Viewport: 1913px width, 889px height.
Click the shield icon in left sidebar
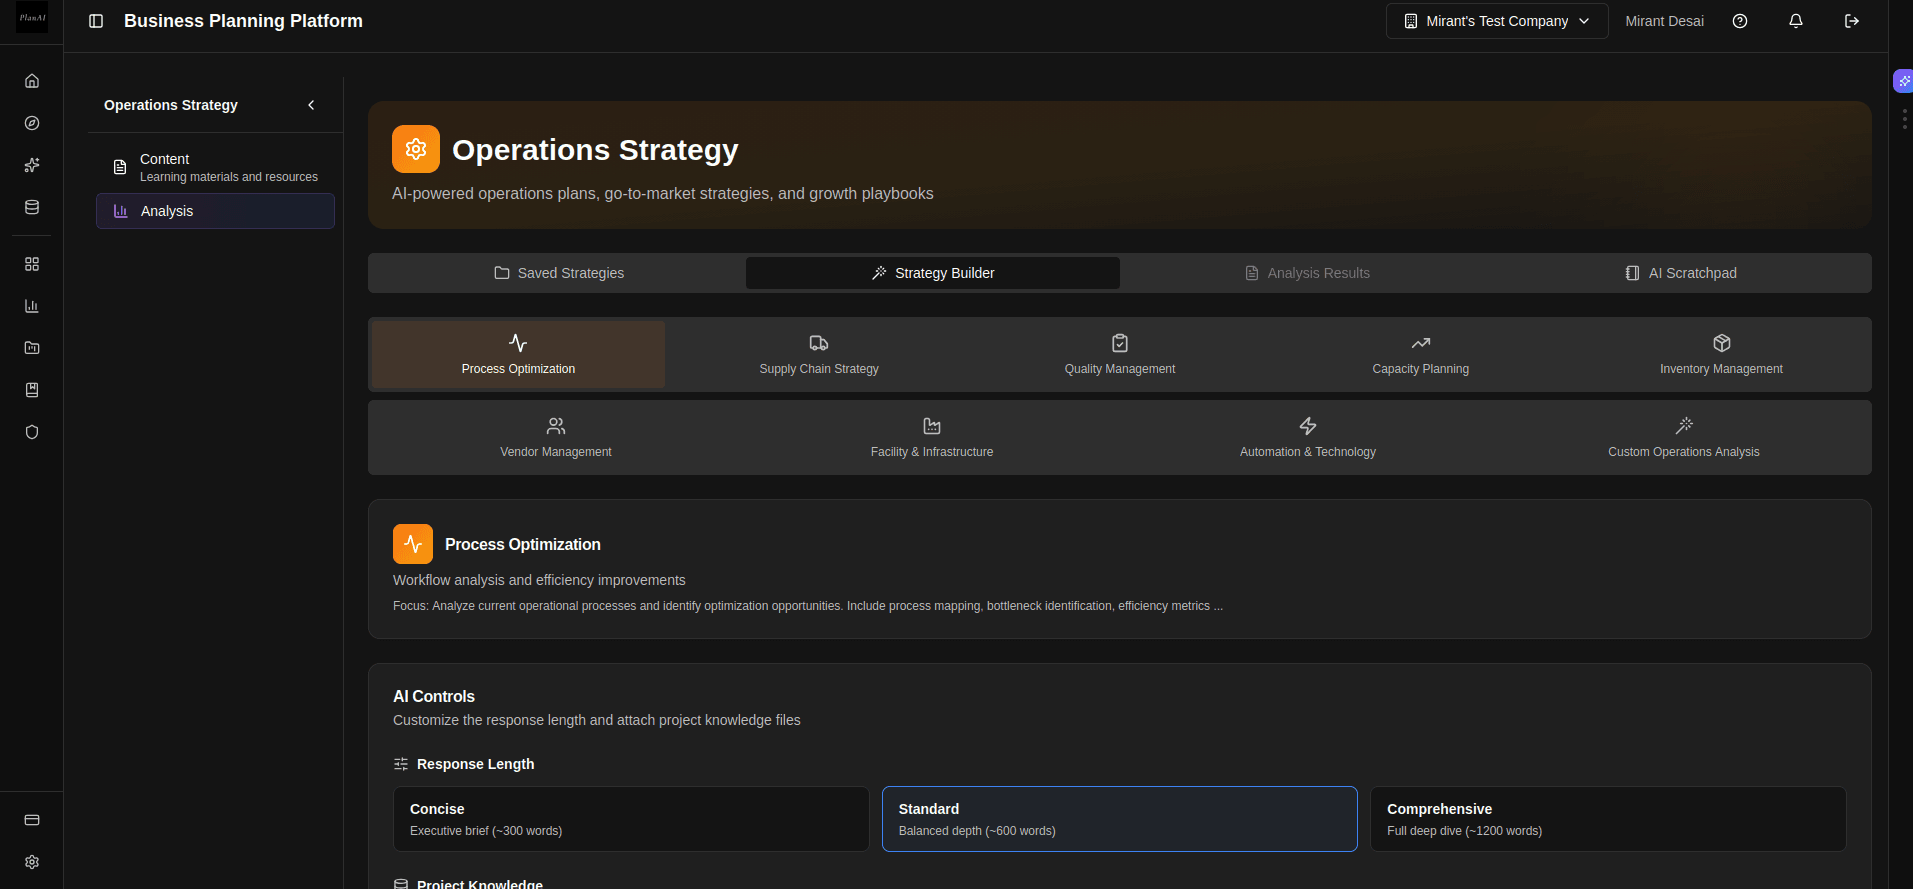pyautogui.click(x=32, y=432)
